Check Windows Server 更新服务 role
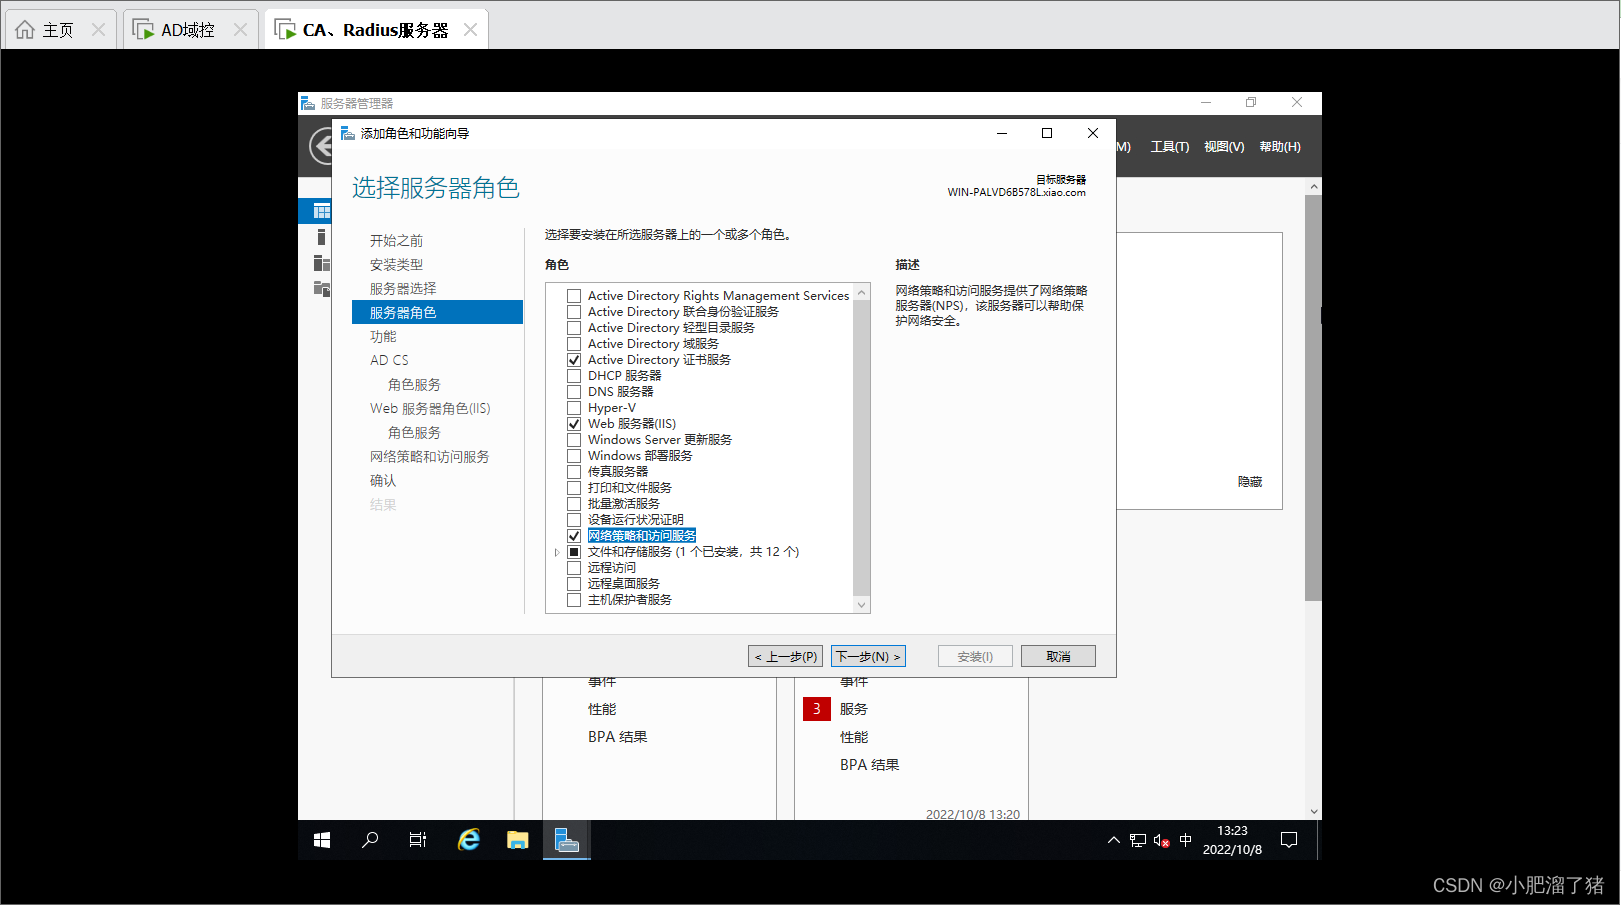This screenshot has width=1621, height=905. 574,440
